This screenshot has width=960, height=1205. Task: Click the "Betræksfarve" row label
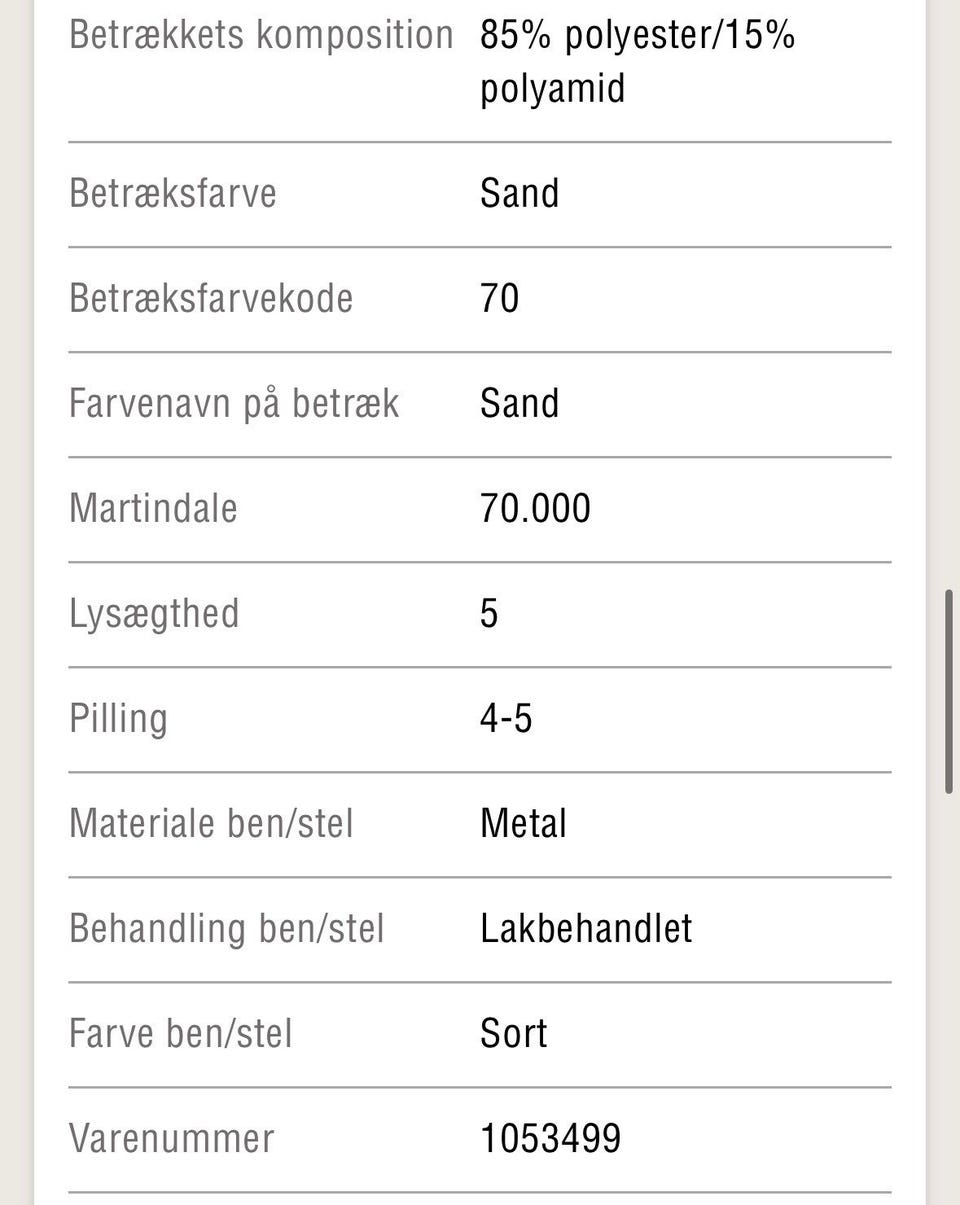pos(173,193)
